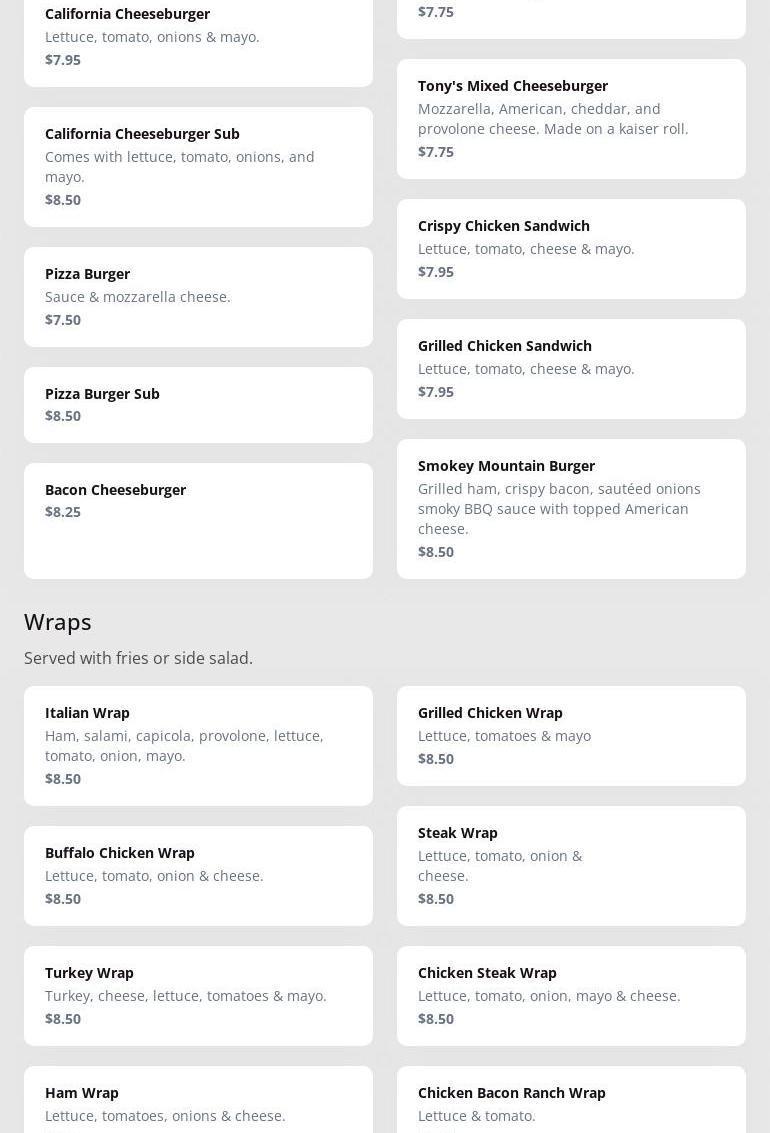Click the Pizza Burger item
Viewport: 770px width, 1133px height.
click(198, 296)
